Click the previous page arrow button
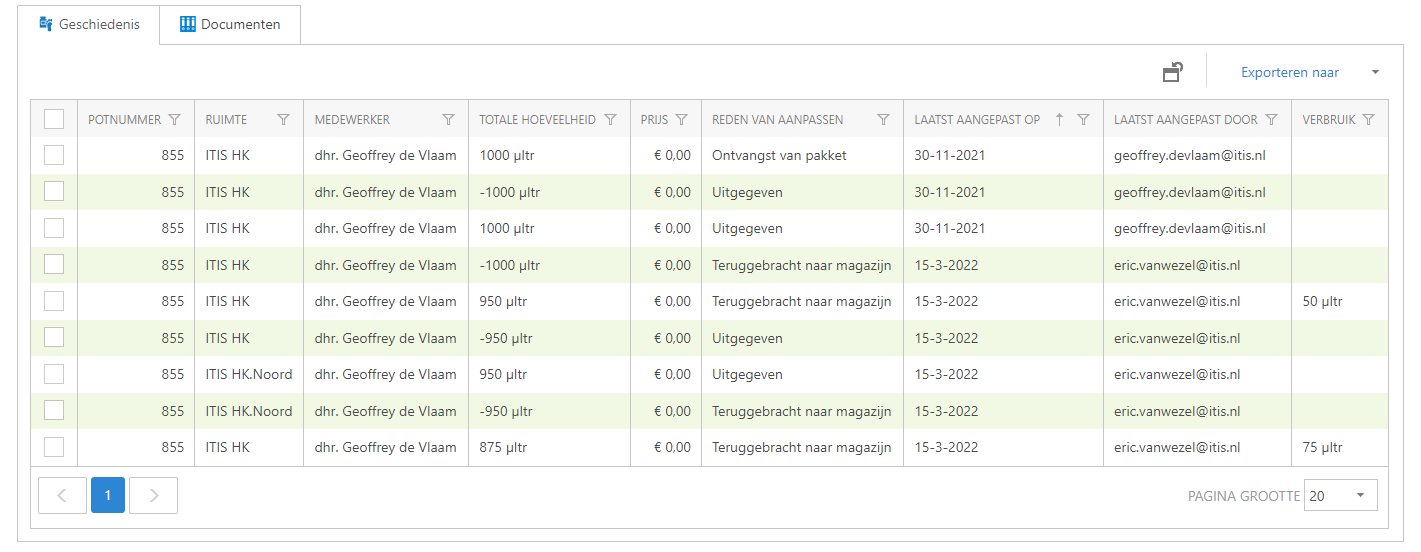1421x552 pixels. coord(62,495)
